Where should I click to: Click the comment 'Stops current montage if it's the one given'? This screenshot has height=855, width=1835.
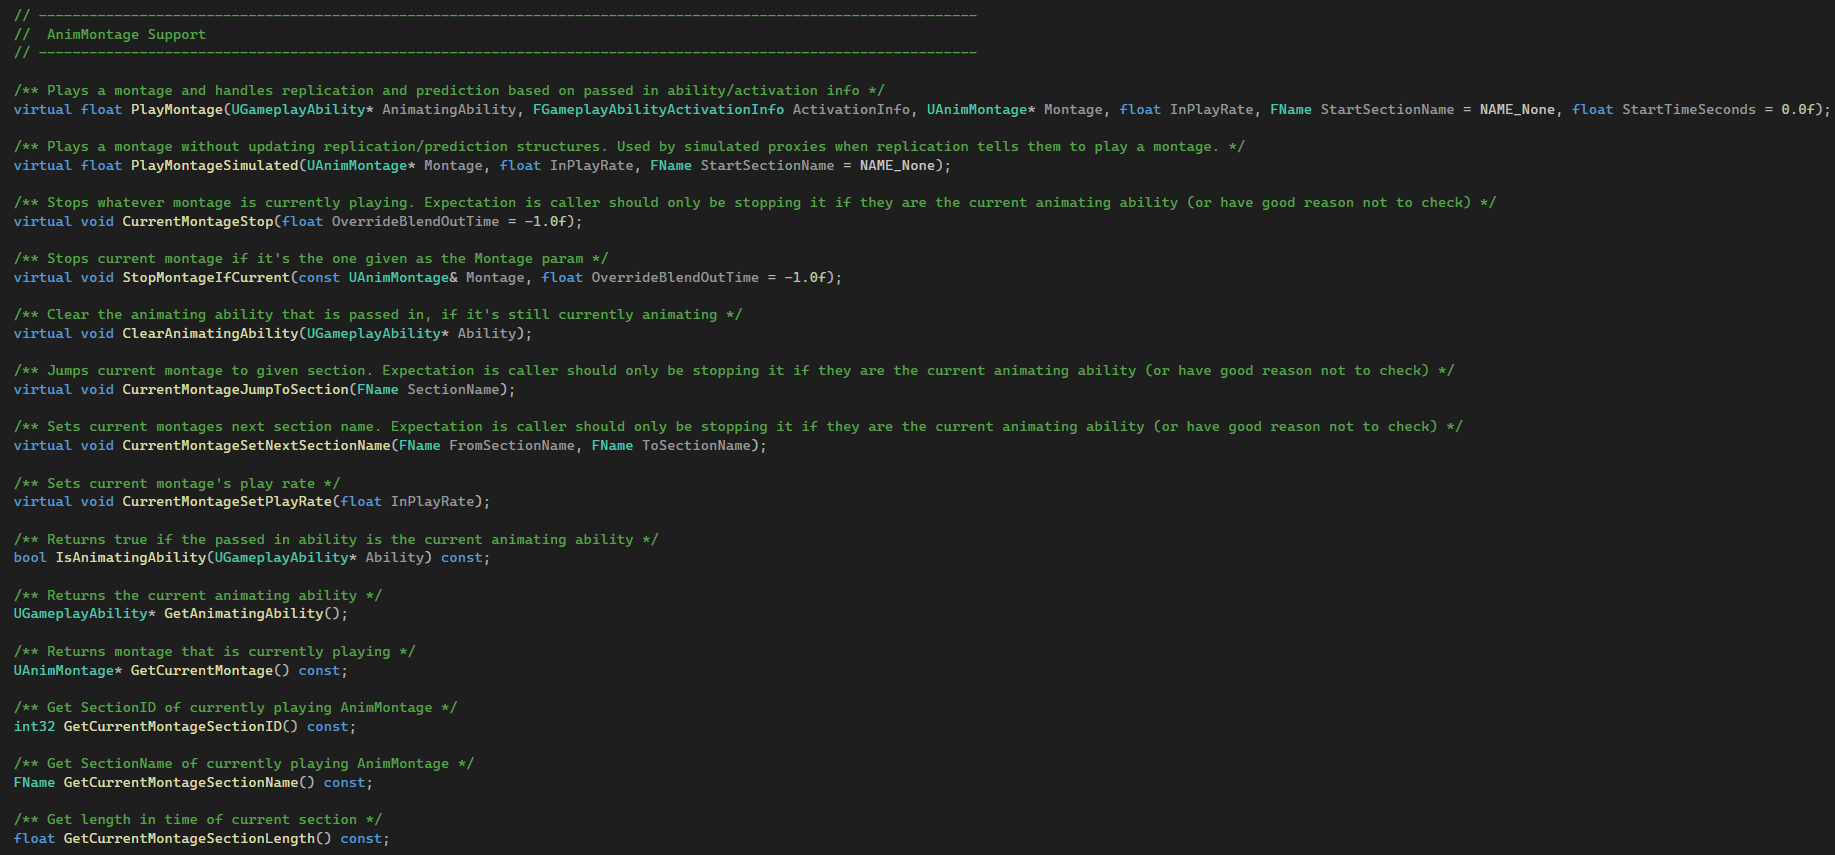click(x=311, y=258)
